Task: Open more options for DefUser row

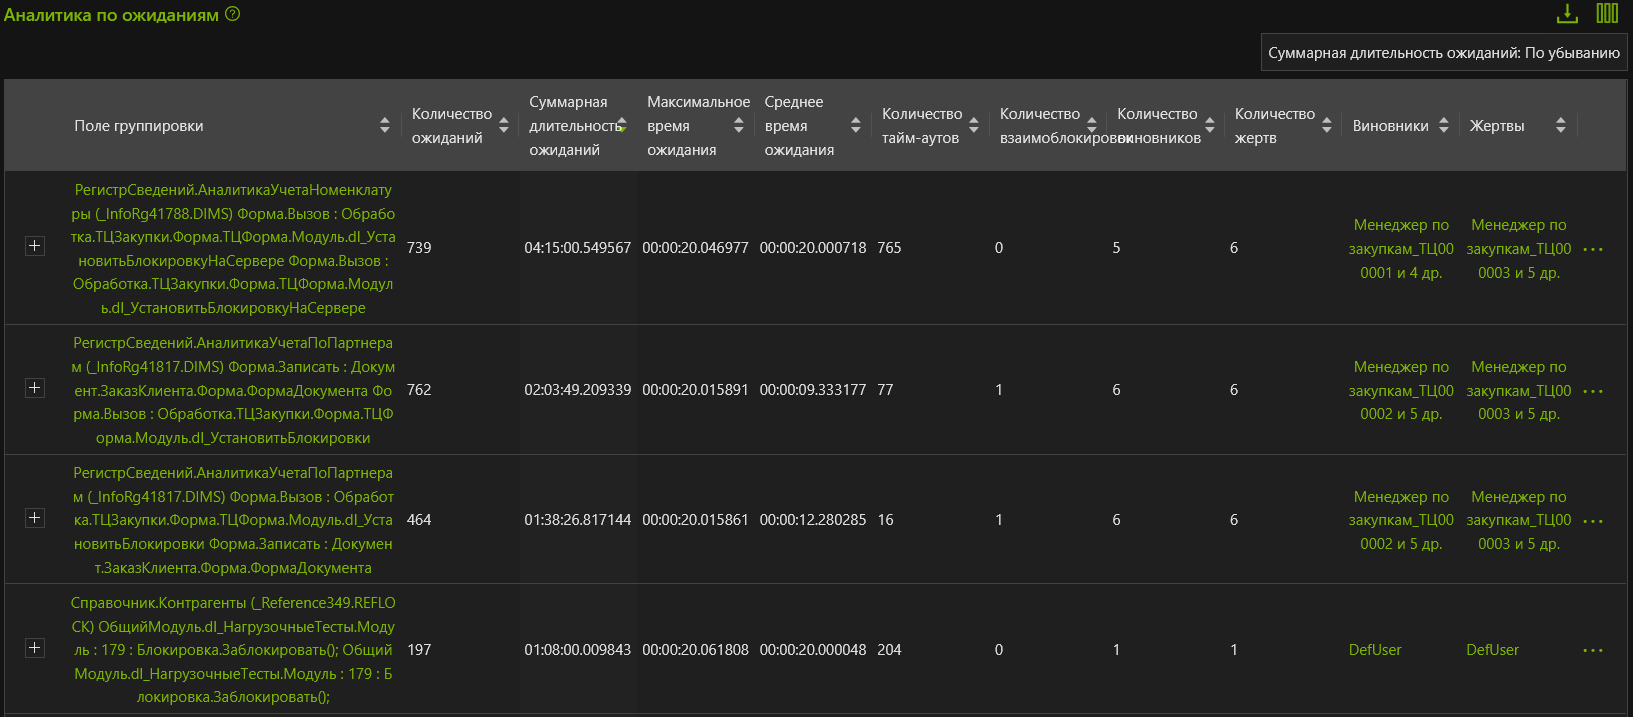Action: point(1593,651)
